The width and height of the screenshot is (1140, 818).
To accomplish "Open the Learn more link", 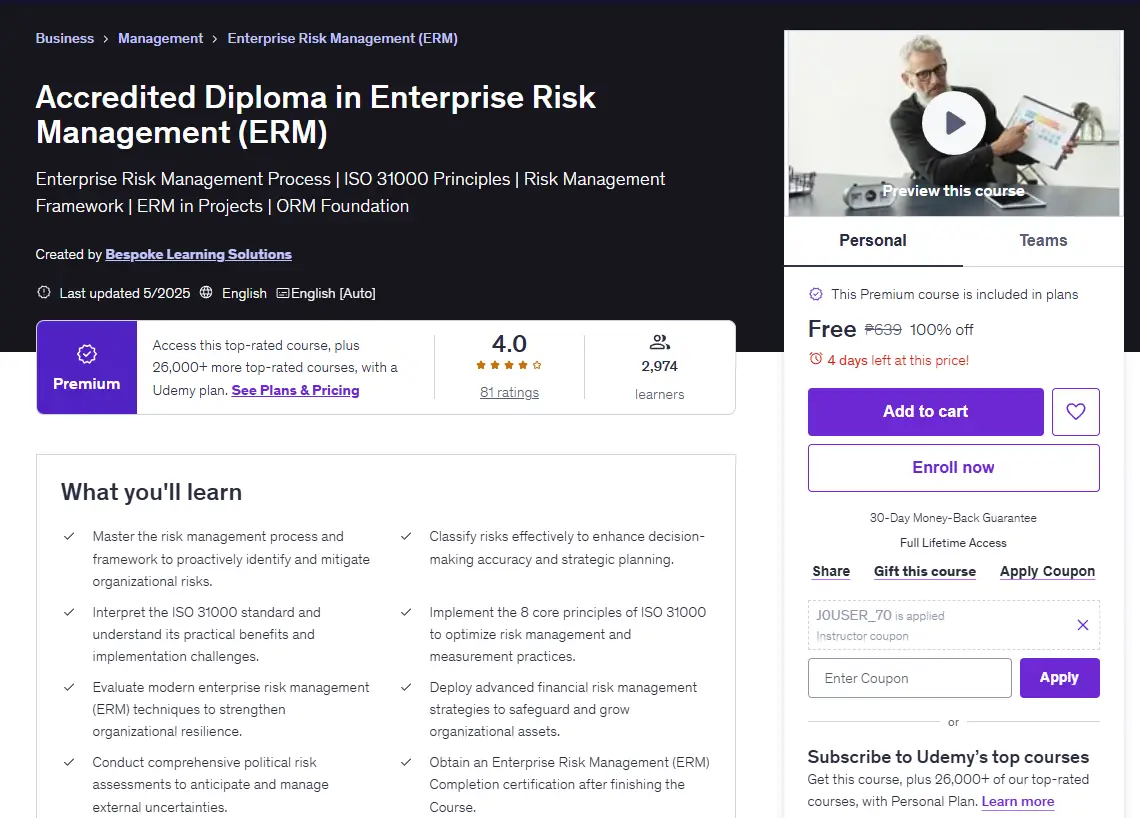I will tap(1018, 801).
